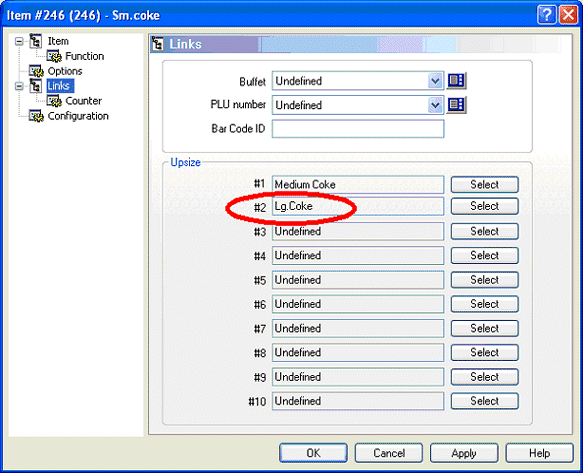Click the Buffet field label
Viewport: 583px width, 473px height.
pyautogui.click(x=252, y=81)
